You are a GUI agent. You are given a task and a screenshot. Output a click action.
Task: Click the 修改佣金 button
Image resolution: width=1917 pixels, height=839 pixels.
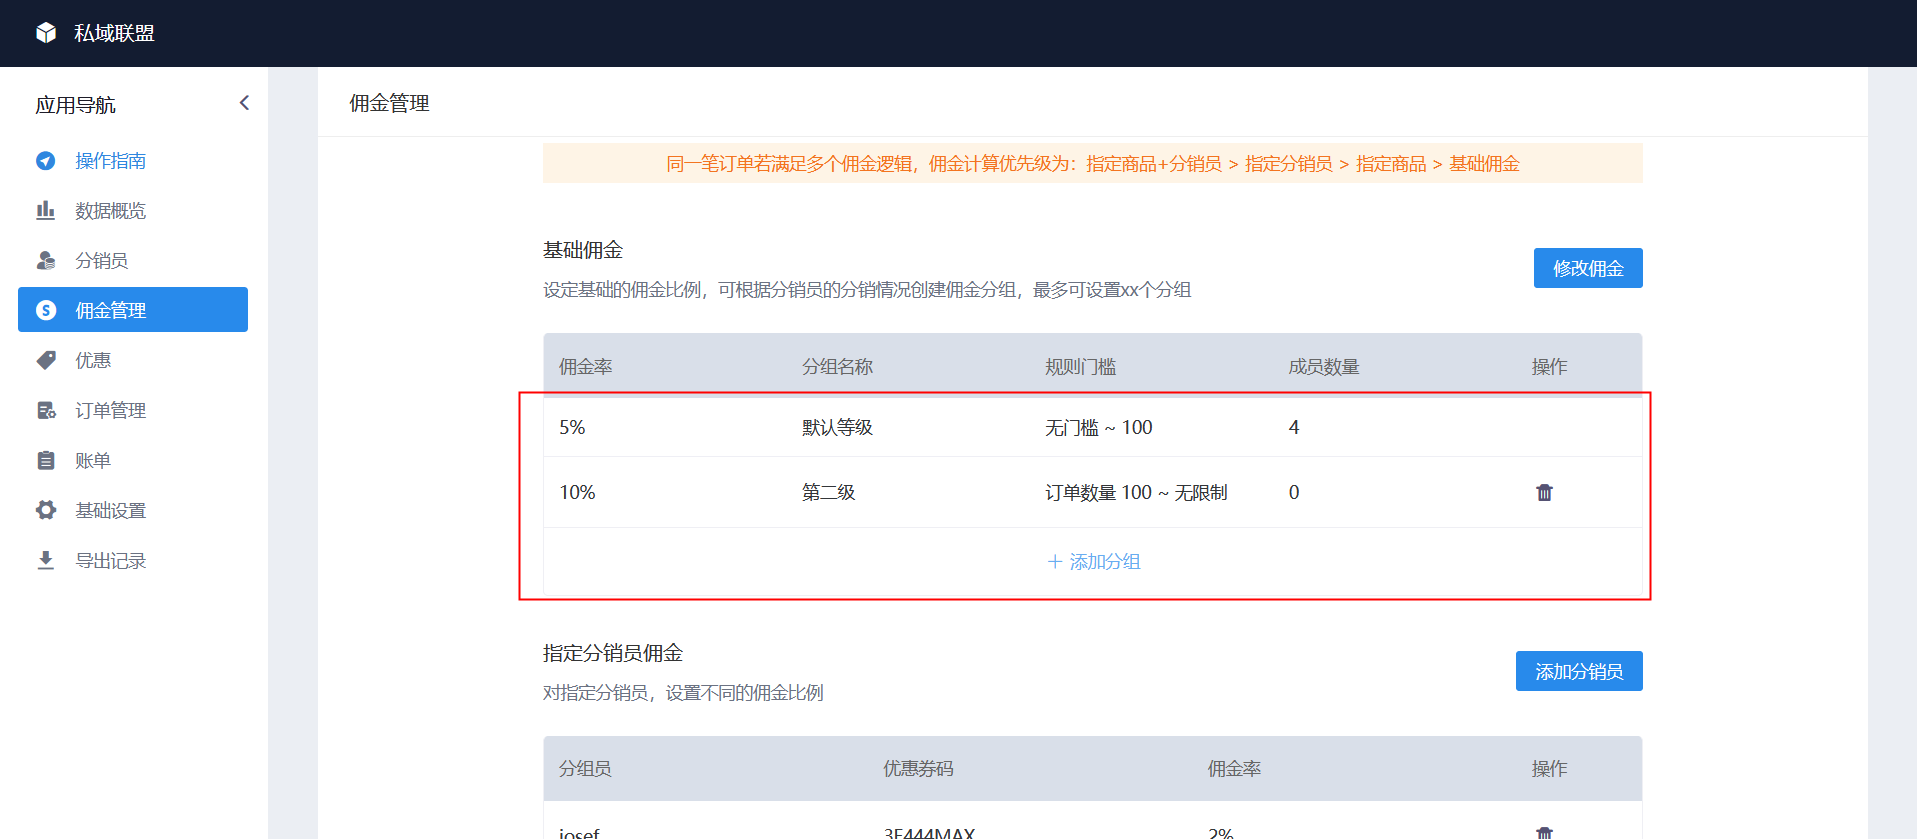pyautogui.click(x=1588, y=268)
